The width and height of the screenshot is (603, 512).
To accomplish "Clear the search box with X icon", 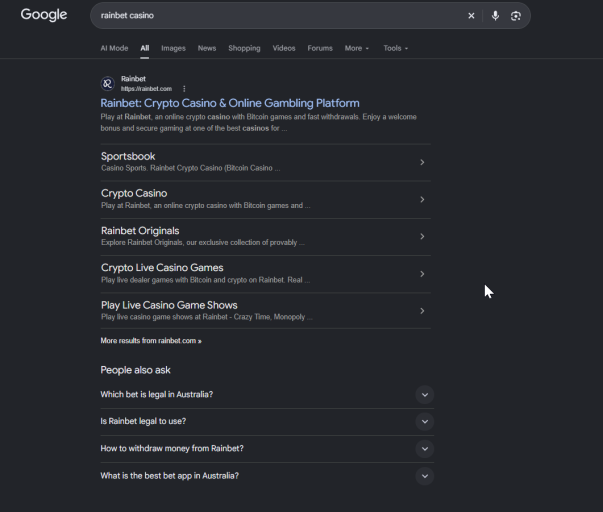I will [x=471, y=16].
